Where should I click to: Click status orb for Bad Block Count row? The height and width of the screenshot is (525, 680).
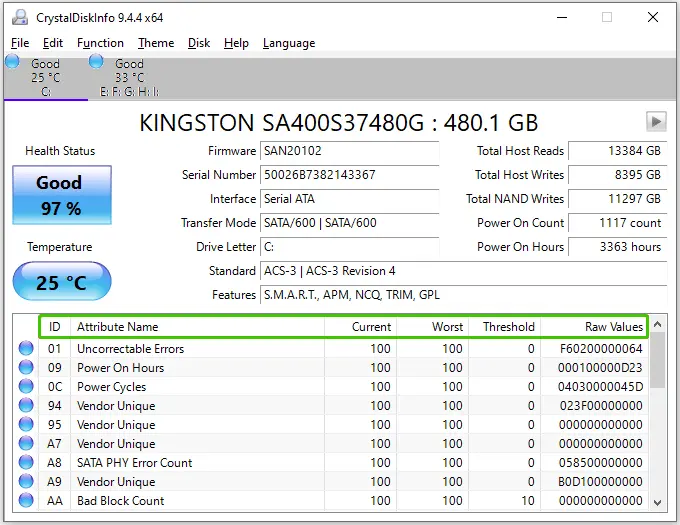coord(26,500)
